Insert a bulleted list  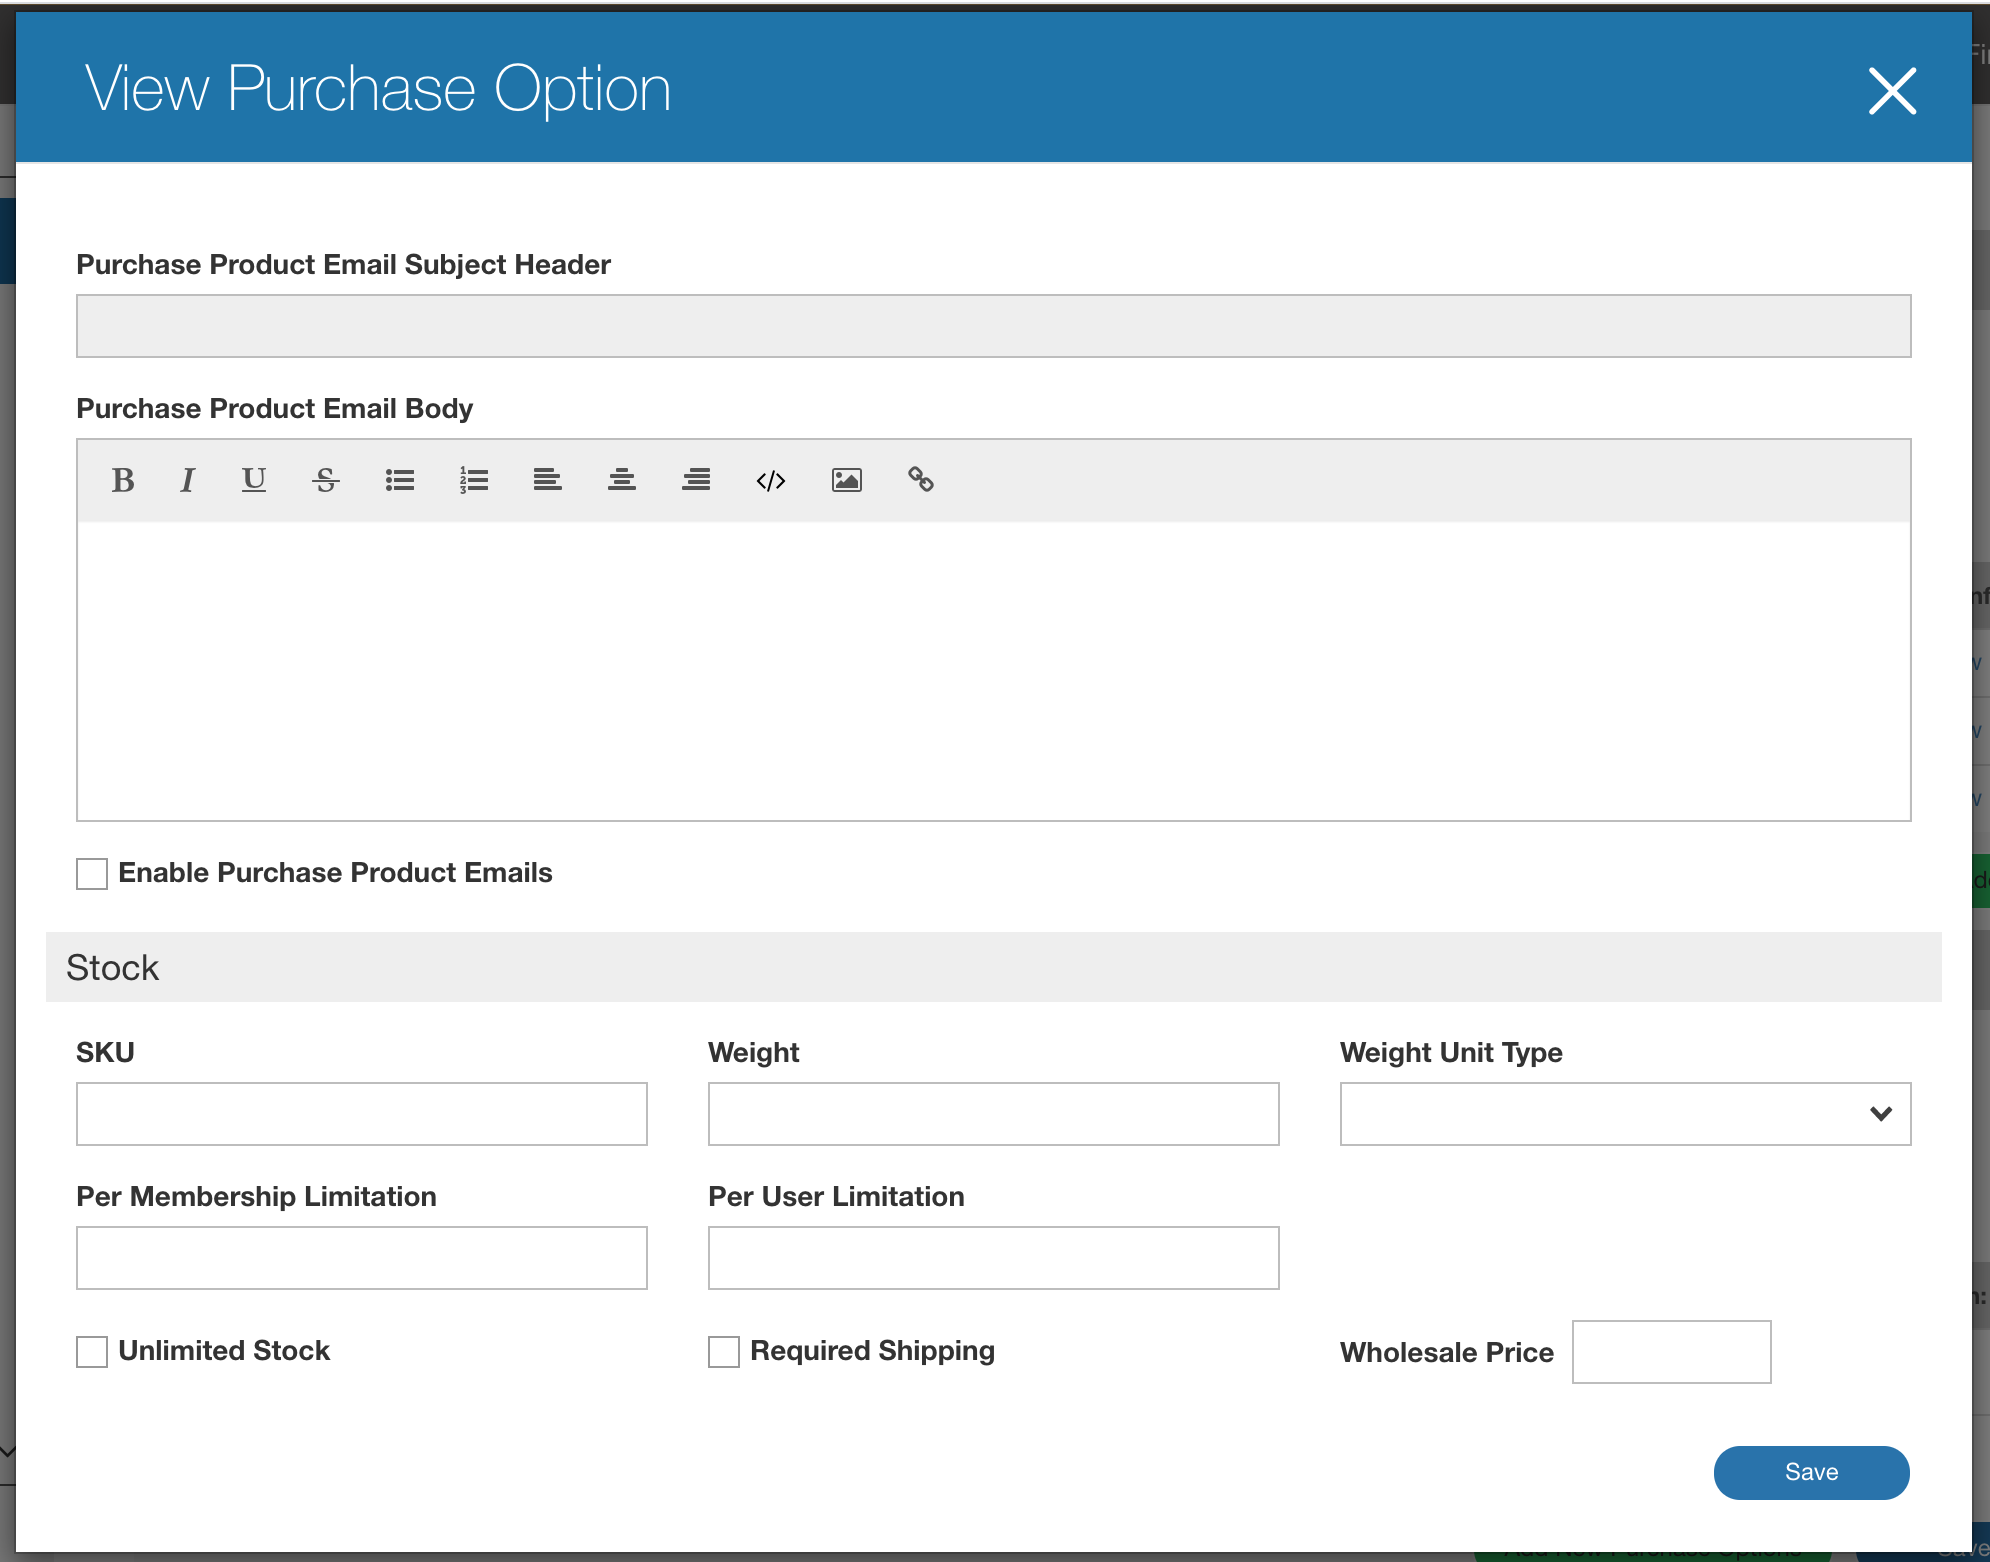click(x=400, y=481)
